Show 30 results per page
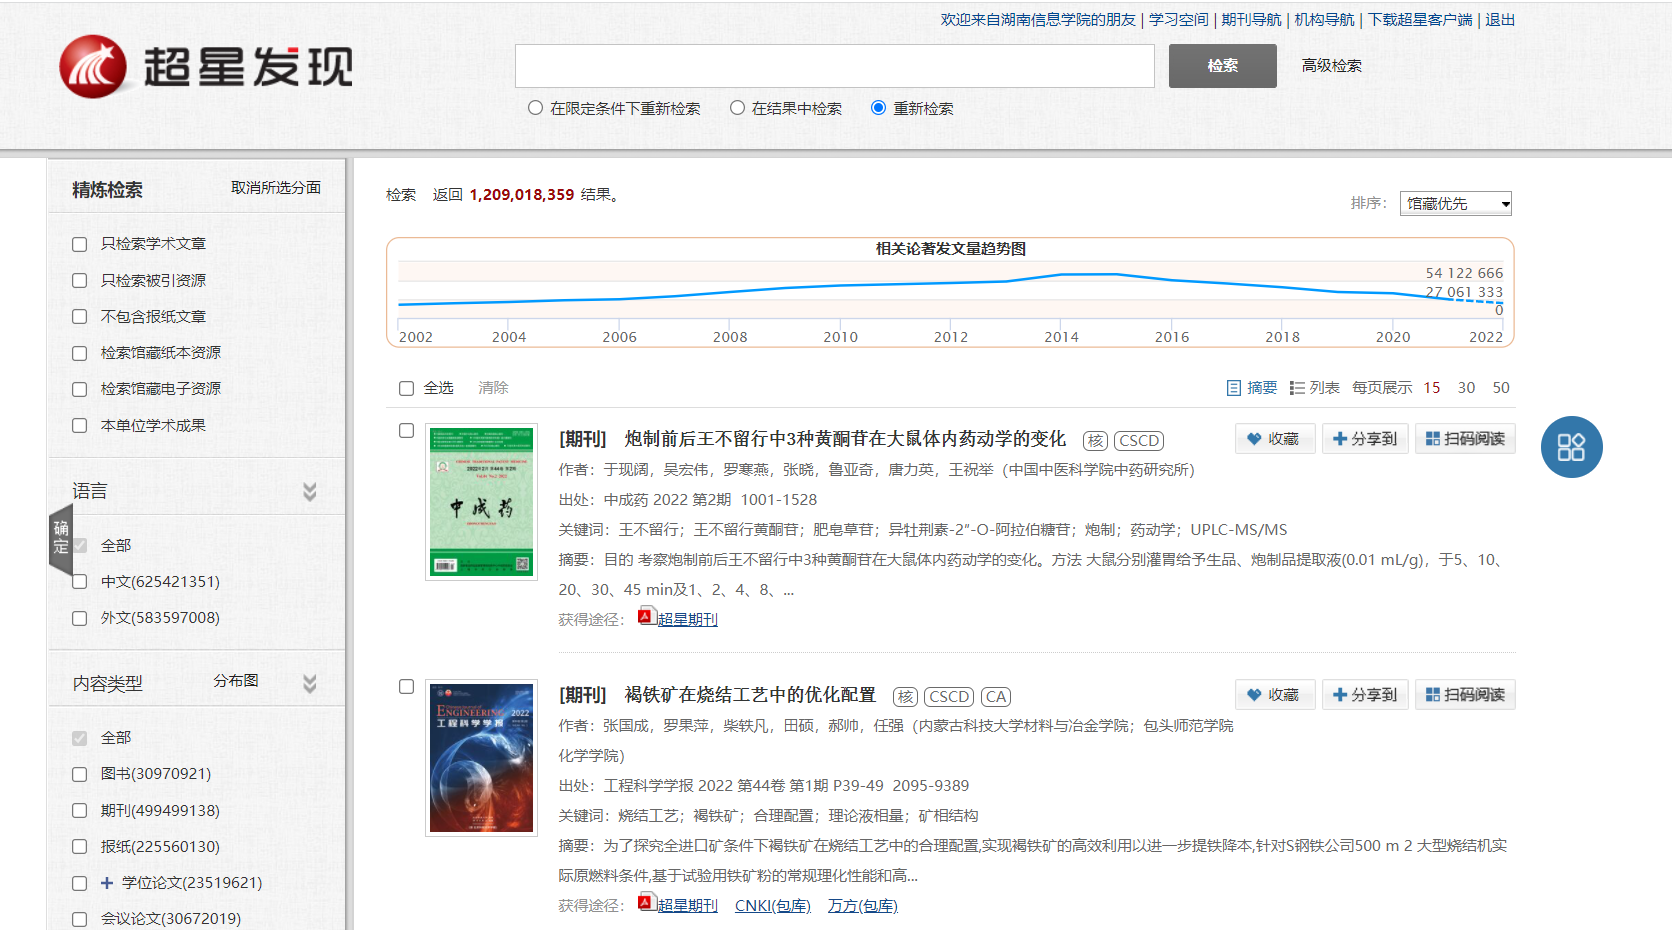 pos(1466,388)
